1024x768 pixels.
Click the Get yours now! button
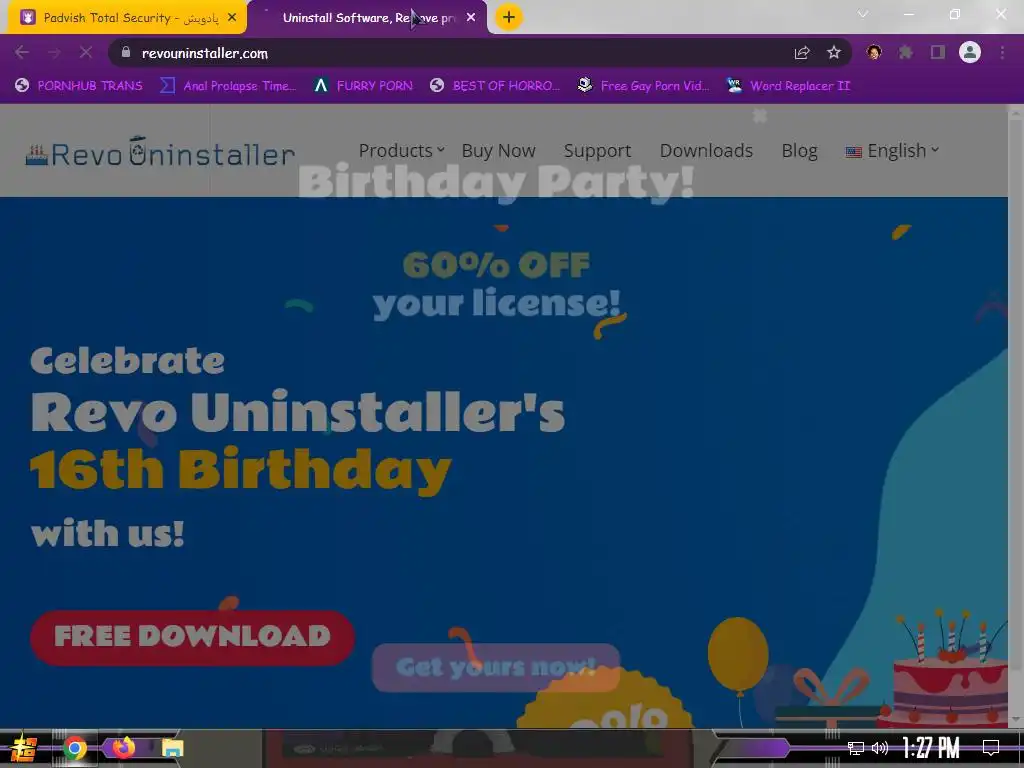[496, 667]
